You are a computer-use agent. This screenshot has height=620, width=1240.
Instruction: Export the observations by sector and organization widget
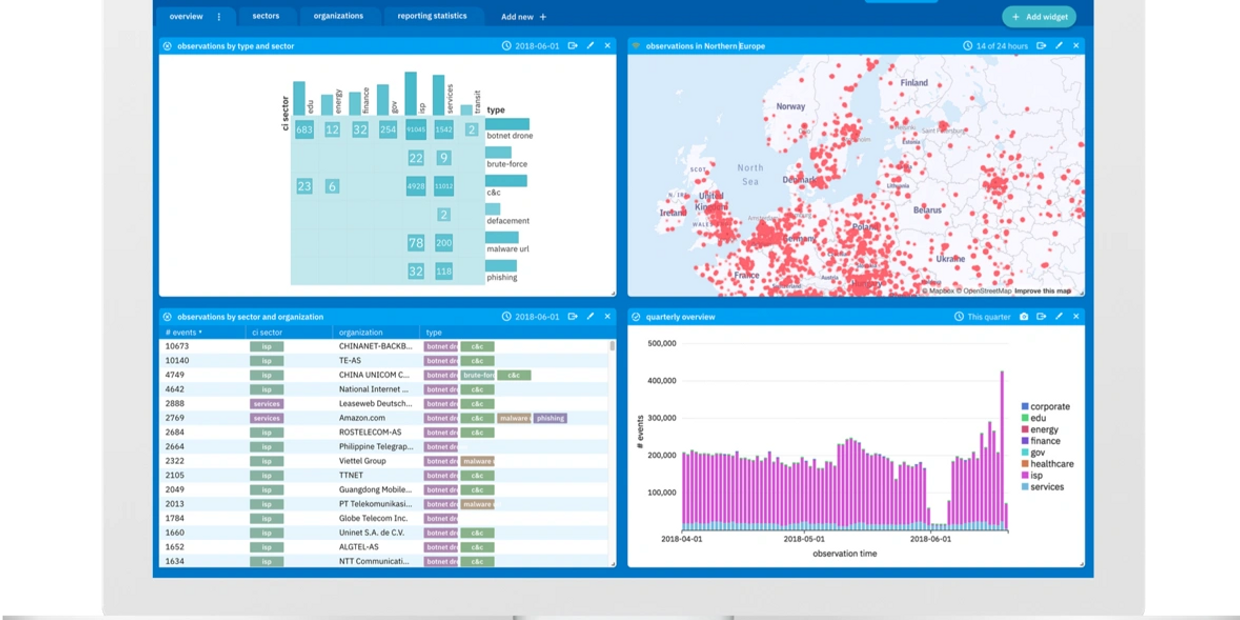tap(573, 317)
